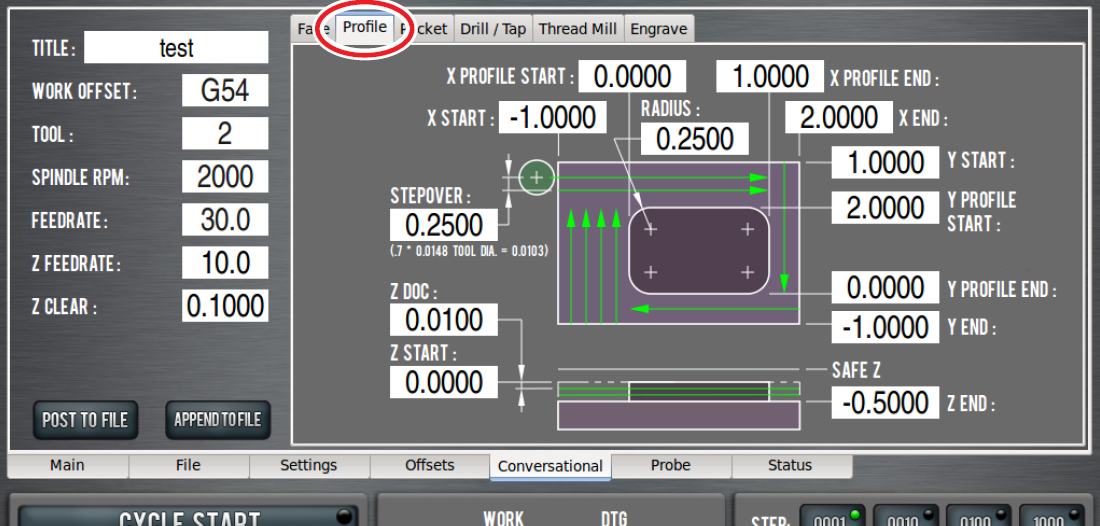The width and height of the screenshot is (1100, 526).
Task: Select the .0010 step size button
Action: click(x=903, y=516)
